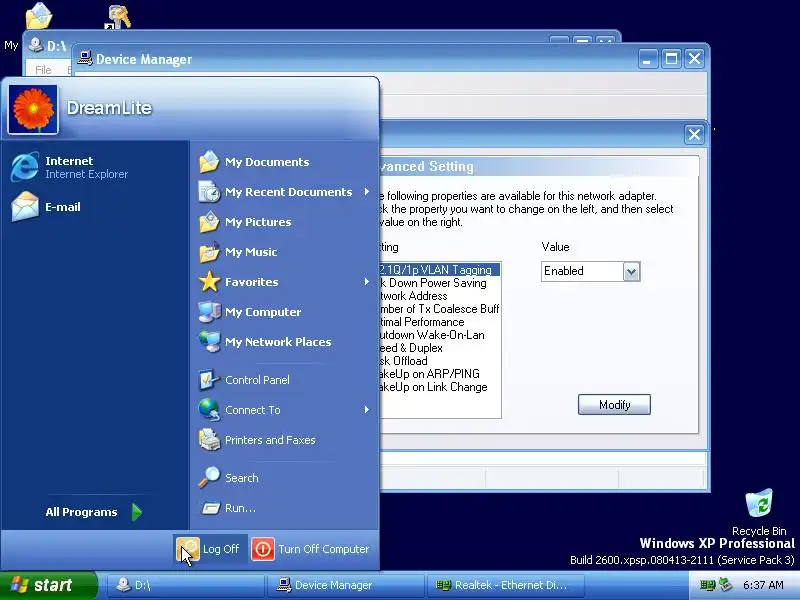The height and width of the screenshot is (600, 800).
Task: Select Link Down Power Saving setting
Action: pyautogui.click(x=439, y=283)
